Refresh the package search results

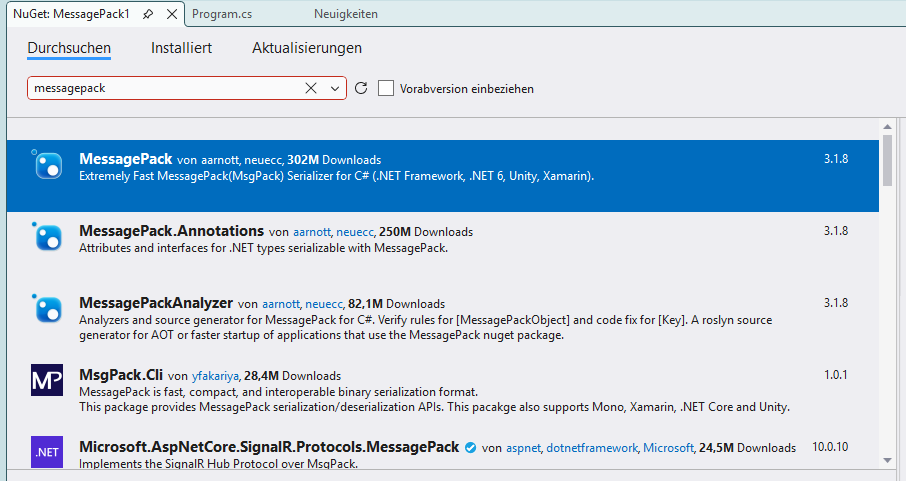click(x=361, y=88)
